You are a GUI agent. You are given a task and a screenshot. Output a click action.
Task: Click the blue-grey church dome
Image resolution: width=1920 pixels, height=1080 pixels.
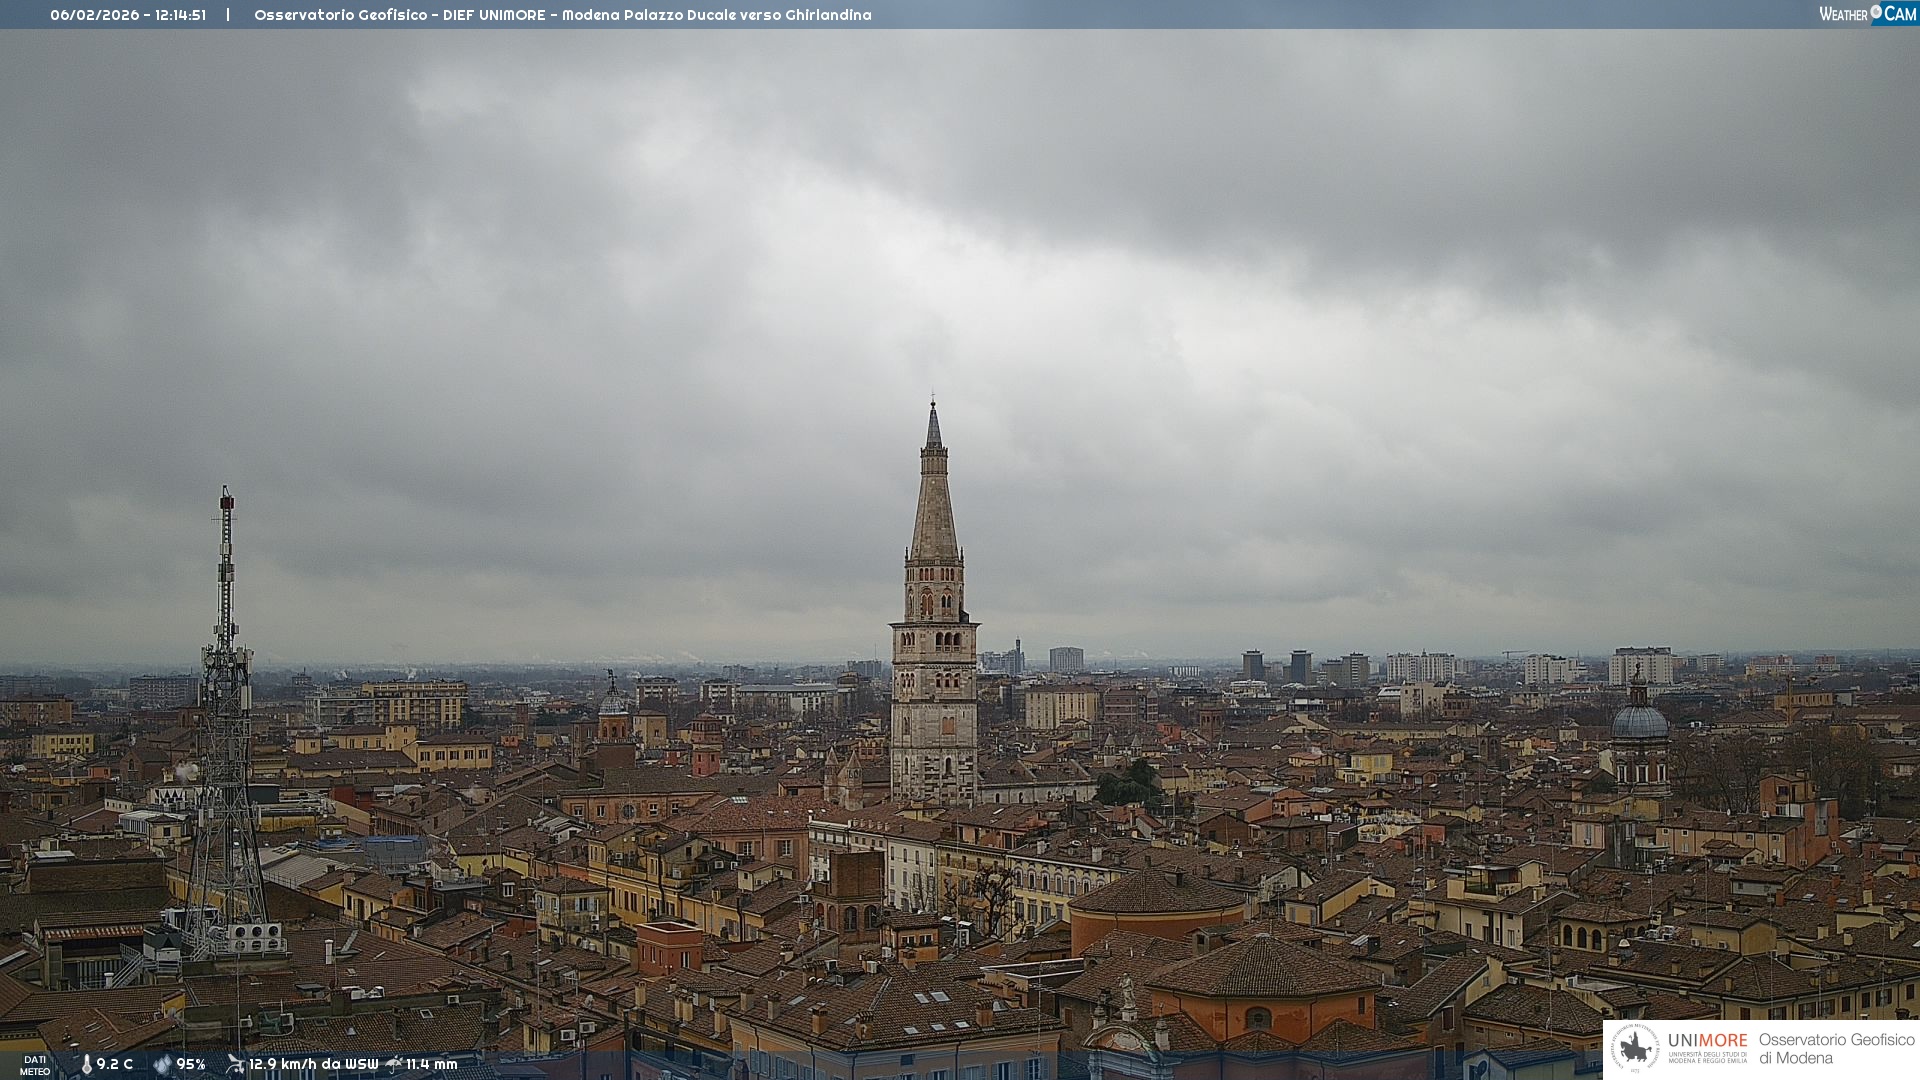[x=1640, y=722]
